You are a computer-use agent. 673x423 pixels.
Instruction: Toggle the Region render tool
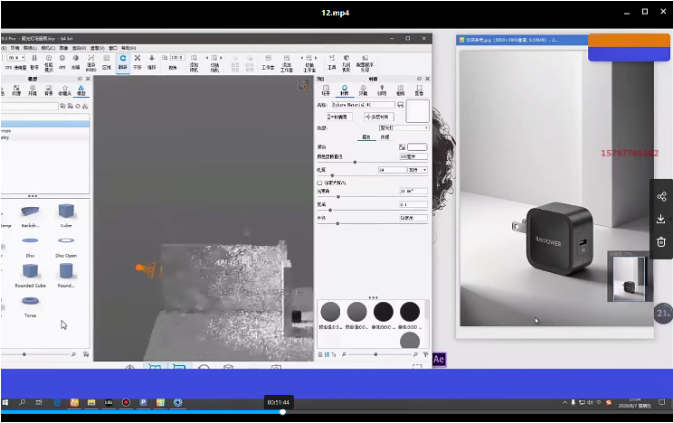(106, 62)
